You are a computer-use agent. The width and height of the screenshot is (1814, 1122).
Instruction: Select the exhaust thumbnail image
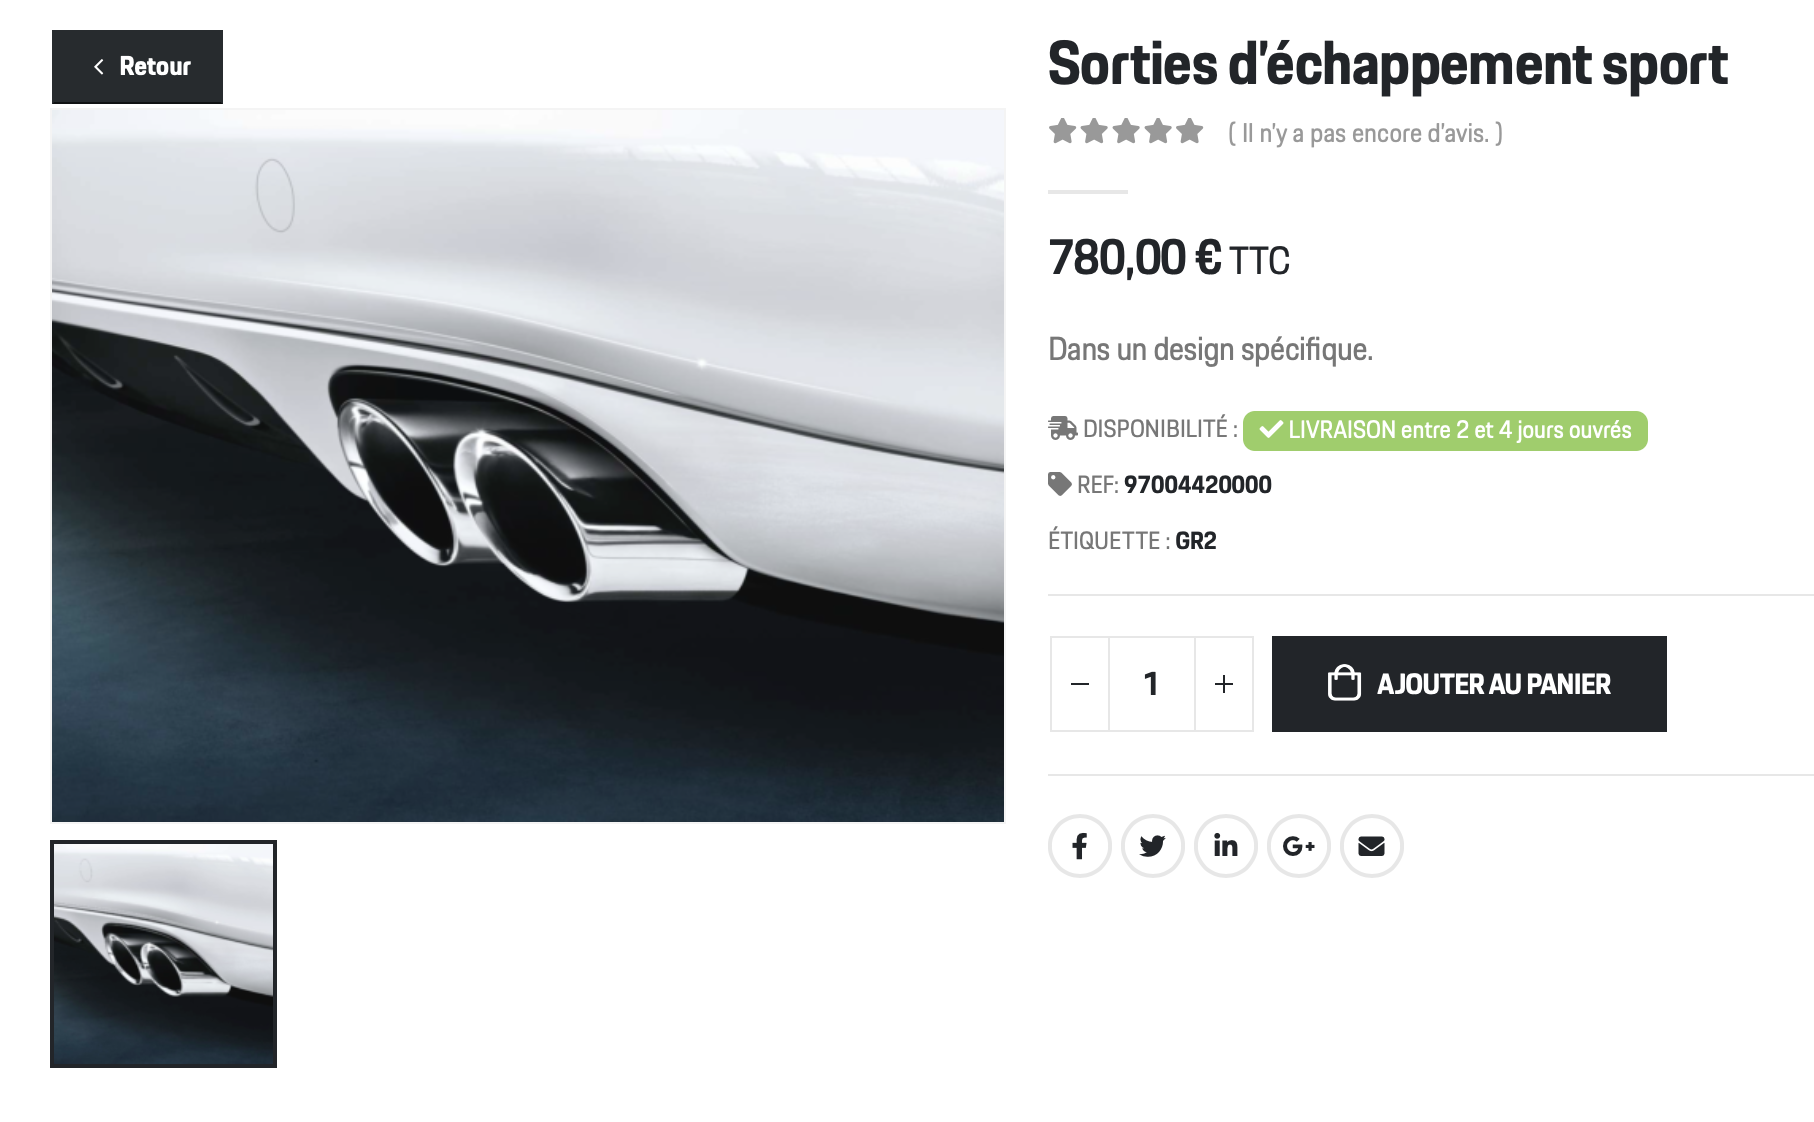click(x=164, y=954)
